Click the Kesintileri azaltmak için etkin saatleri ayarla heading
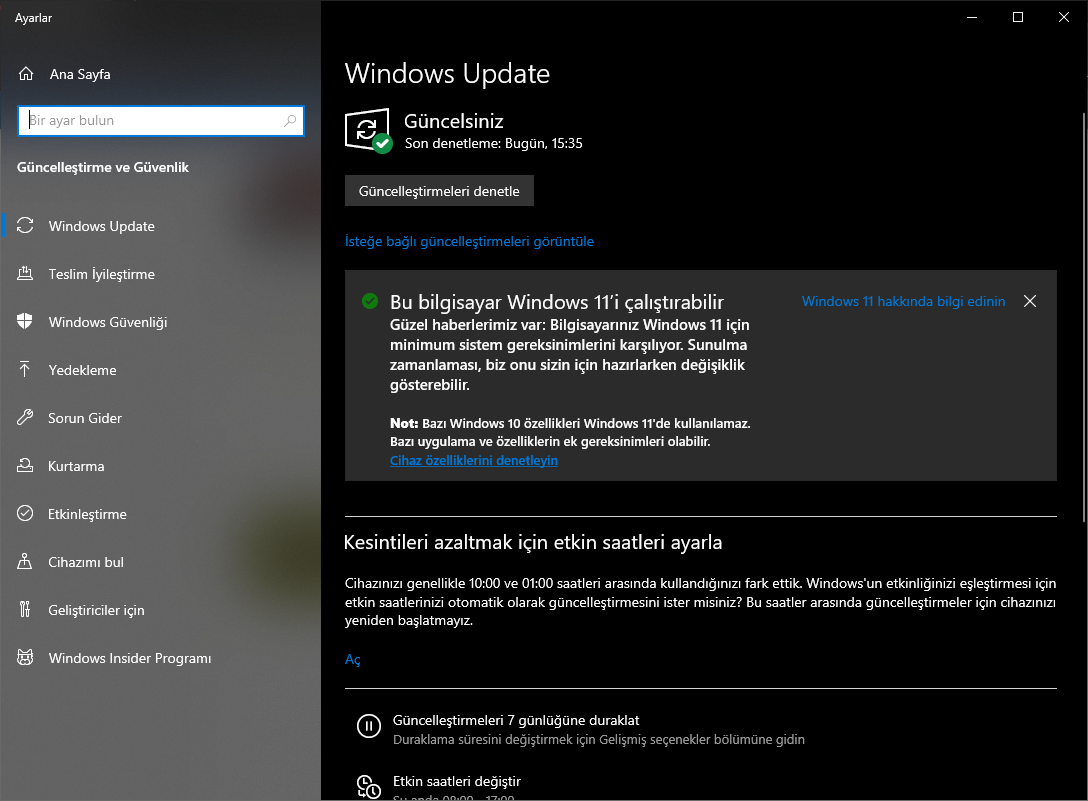Screen dimensions: 1088x801 (533, 542)
